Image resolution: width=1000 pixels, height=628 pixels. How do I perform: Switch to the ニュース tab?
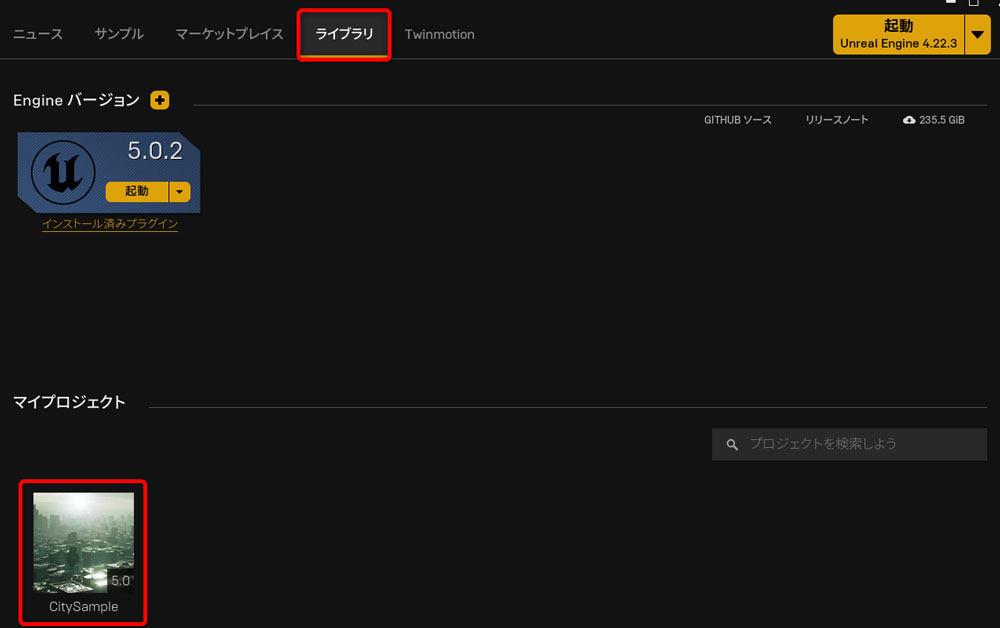point(38,34)
